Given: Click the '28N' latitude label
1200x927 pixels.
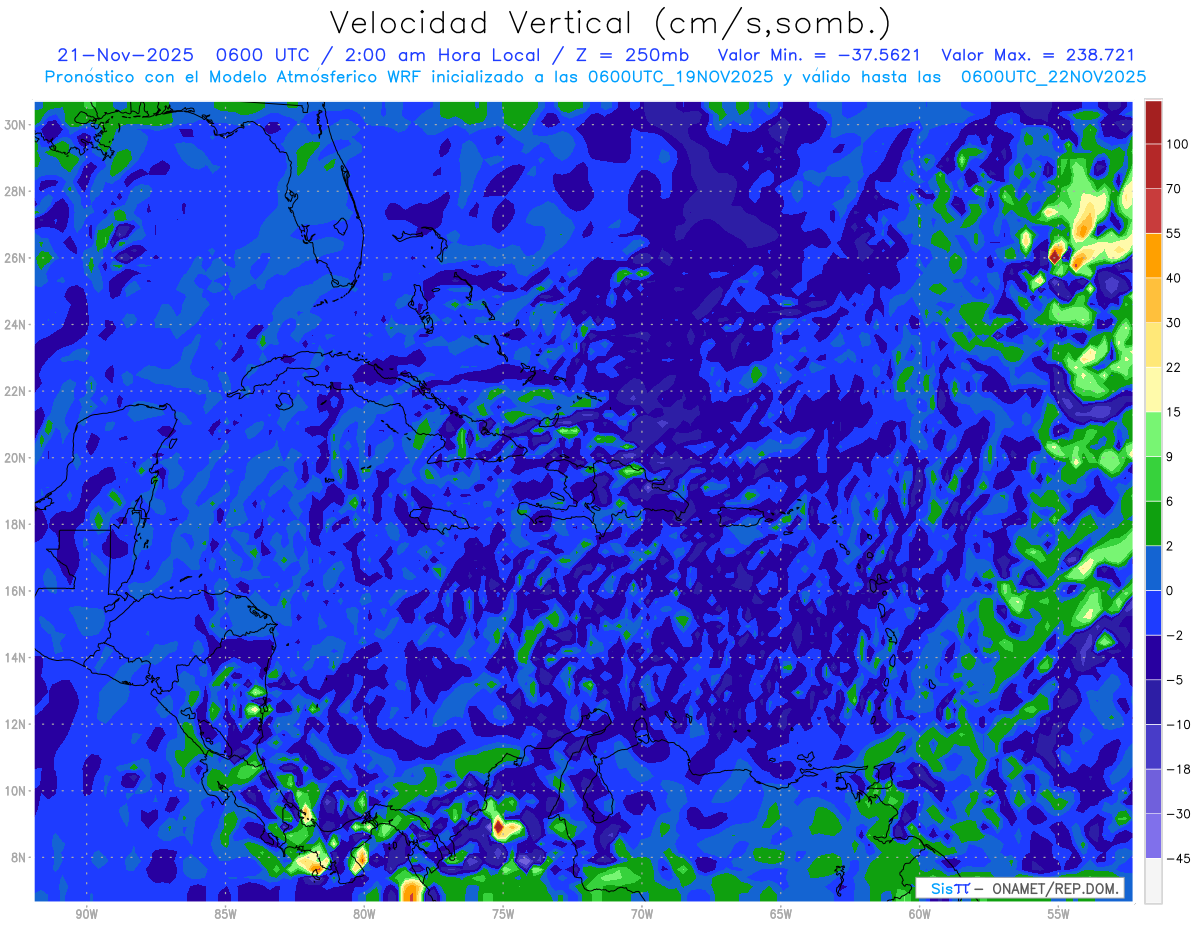Looking at the screenshot, I should click(x=15, y=191).
